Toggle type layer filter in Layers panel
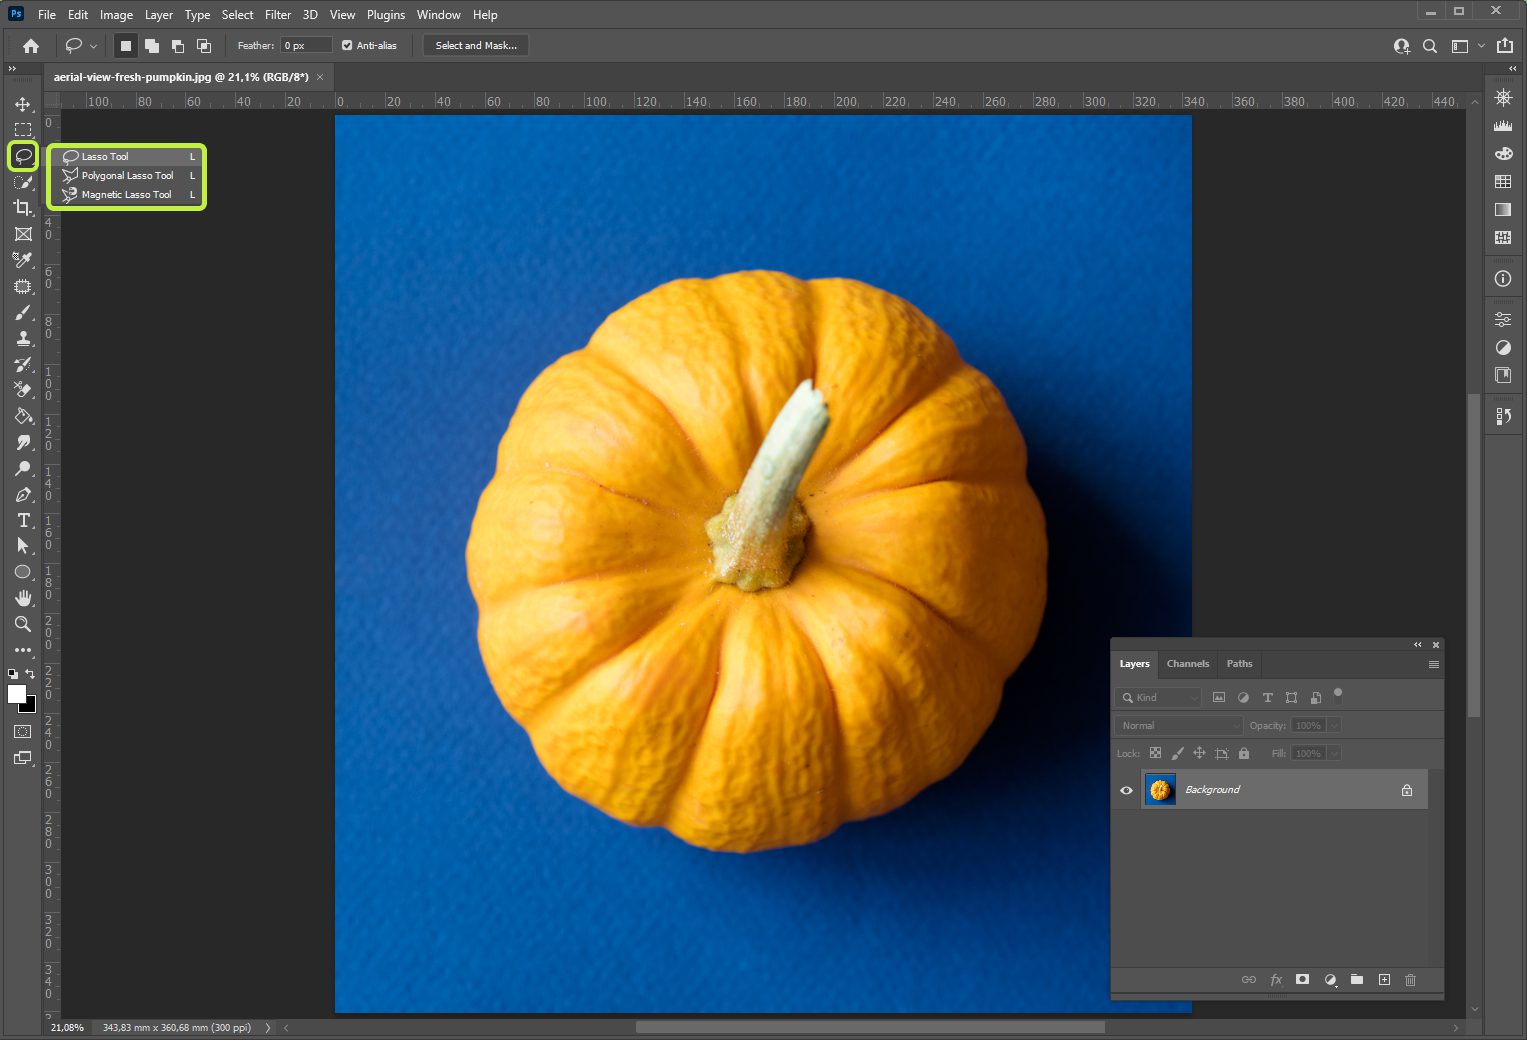 pyautogui.click(x=1267, y=698)
